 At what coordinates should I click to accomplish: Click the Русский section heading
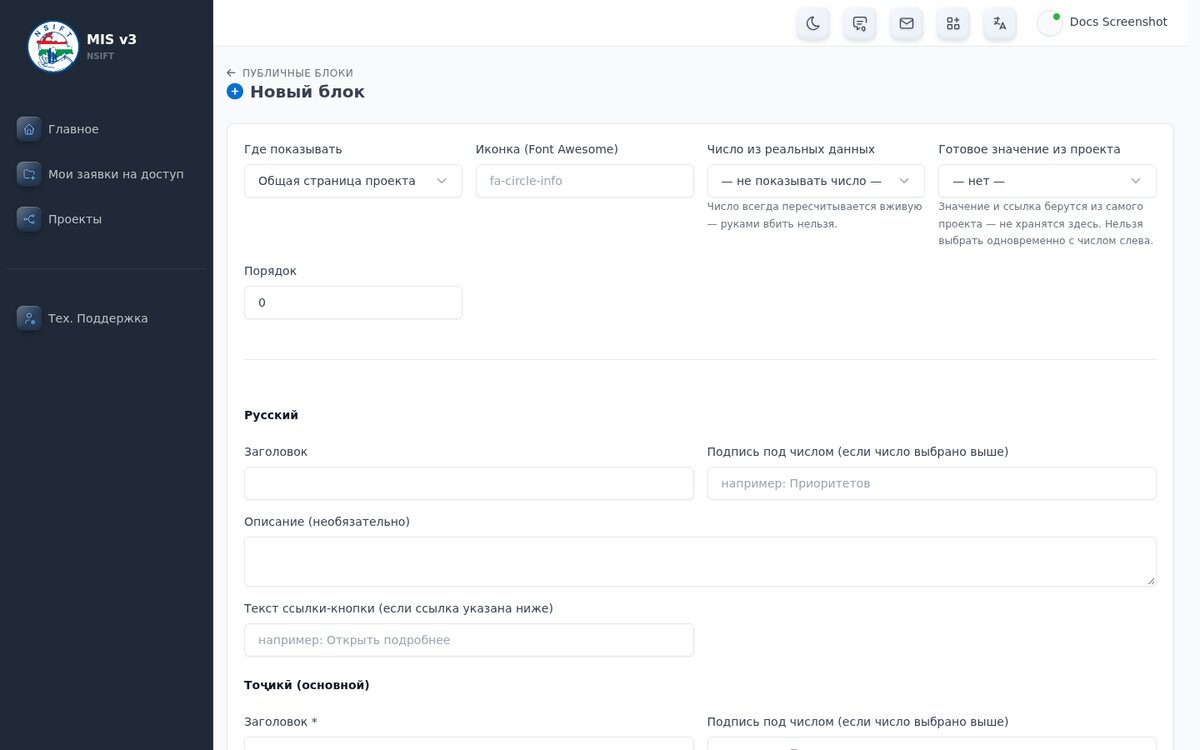point(271,415)
